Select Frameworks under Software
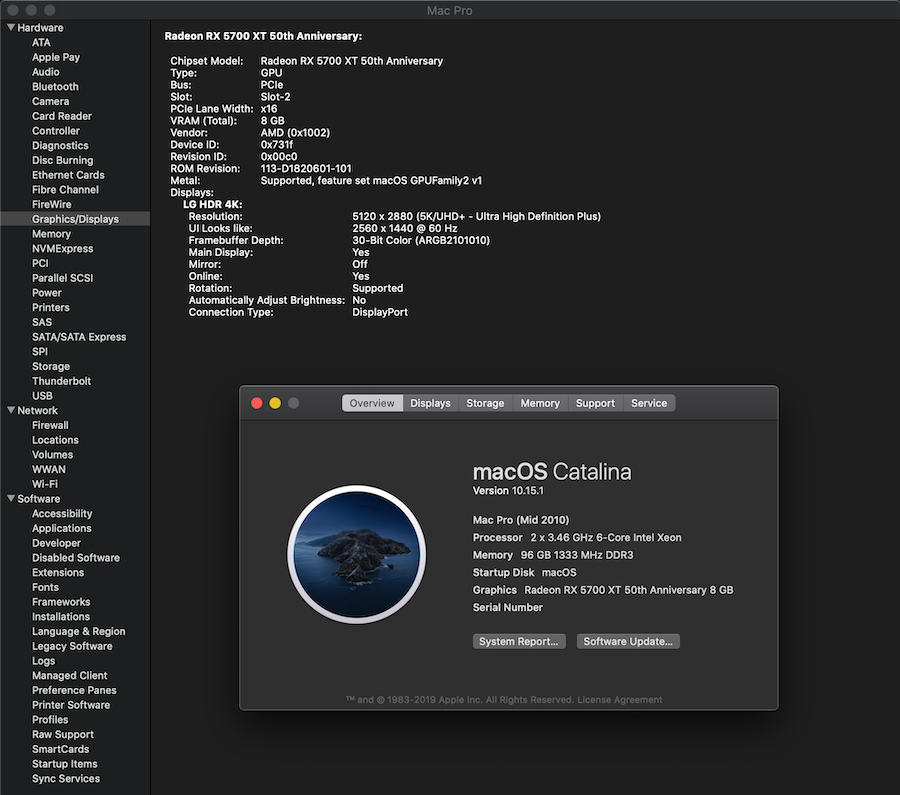The image size is (900, 795). [61, 602]
